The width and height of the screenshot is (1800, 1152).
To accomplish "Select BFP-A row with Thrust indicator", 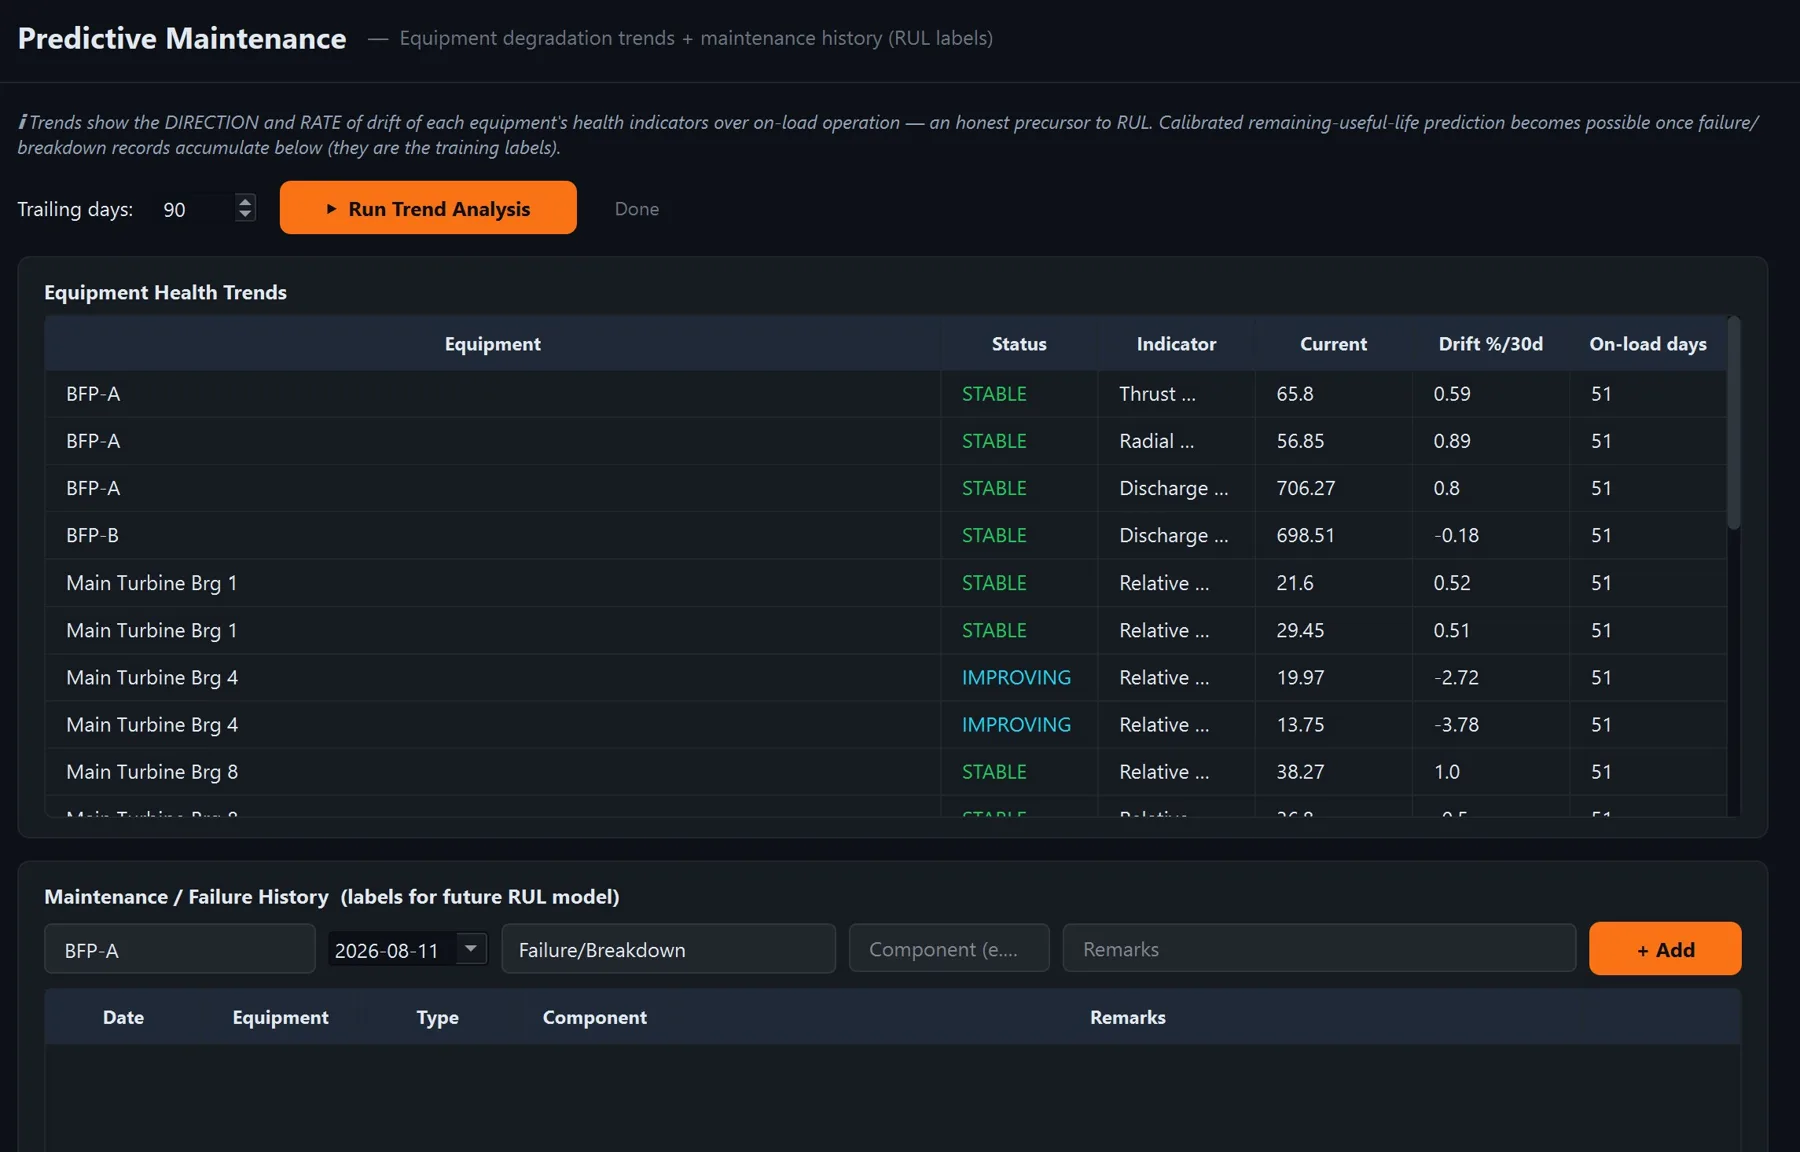I will coord(885,394).
